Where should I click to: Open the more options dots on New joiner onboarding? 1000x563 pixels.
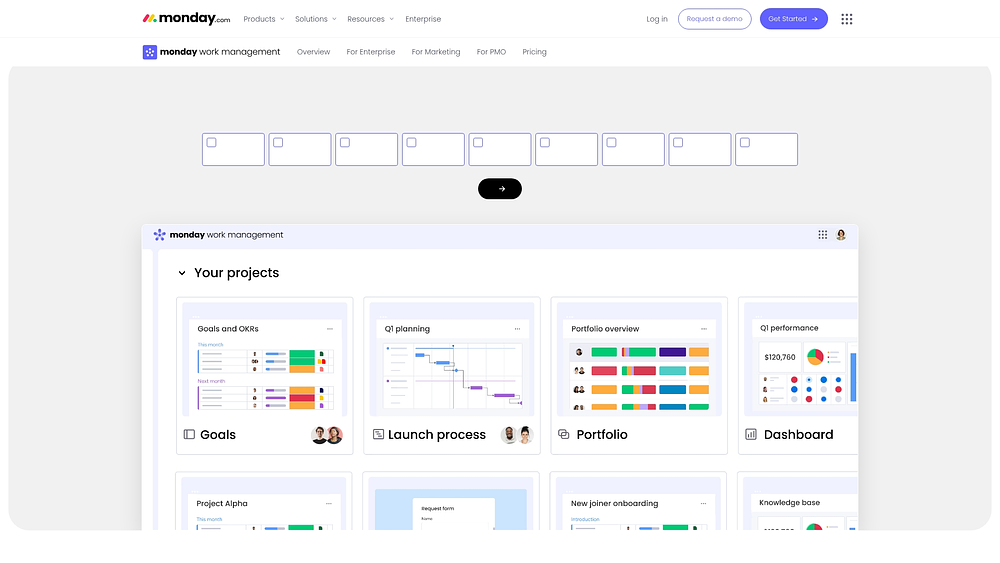[703, 504]
